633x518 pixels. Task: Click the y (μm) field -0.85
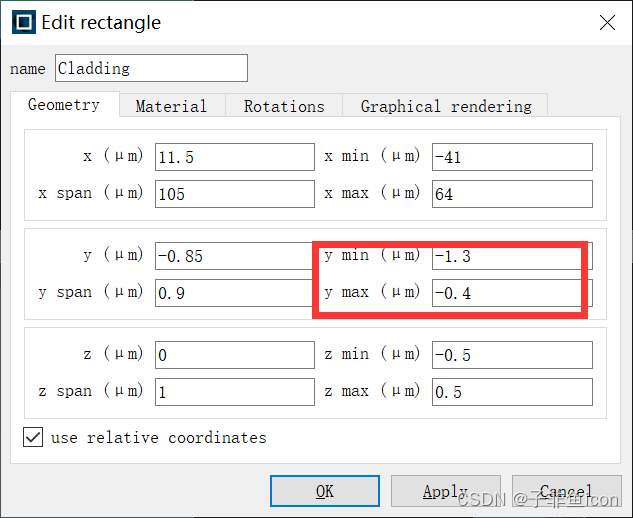(235, 256)
